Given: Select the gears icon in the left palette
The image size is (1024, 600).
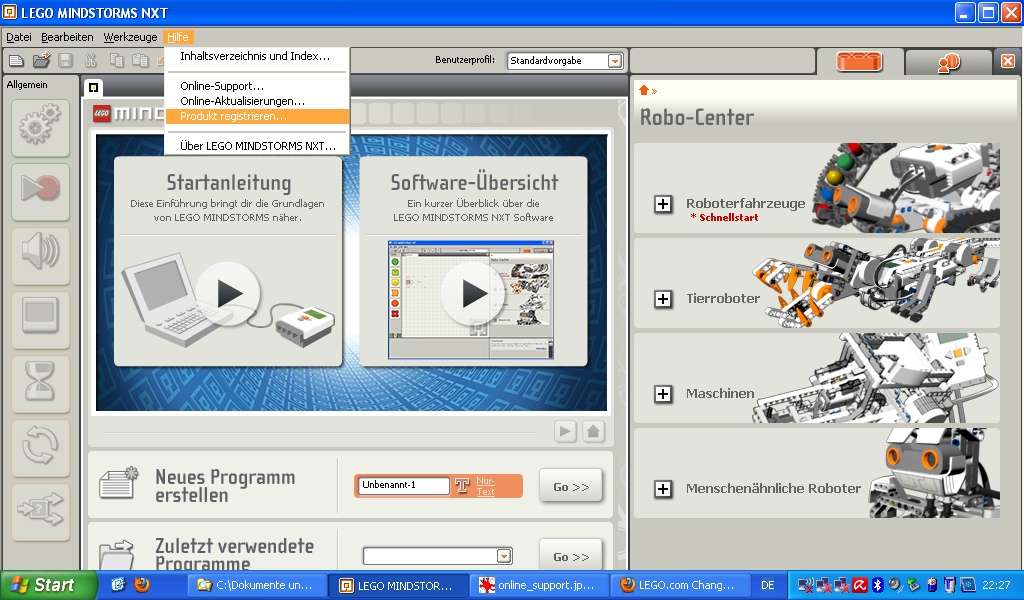Looking at the screenshot, I should click(37, 126).
